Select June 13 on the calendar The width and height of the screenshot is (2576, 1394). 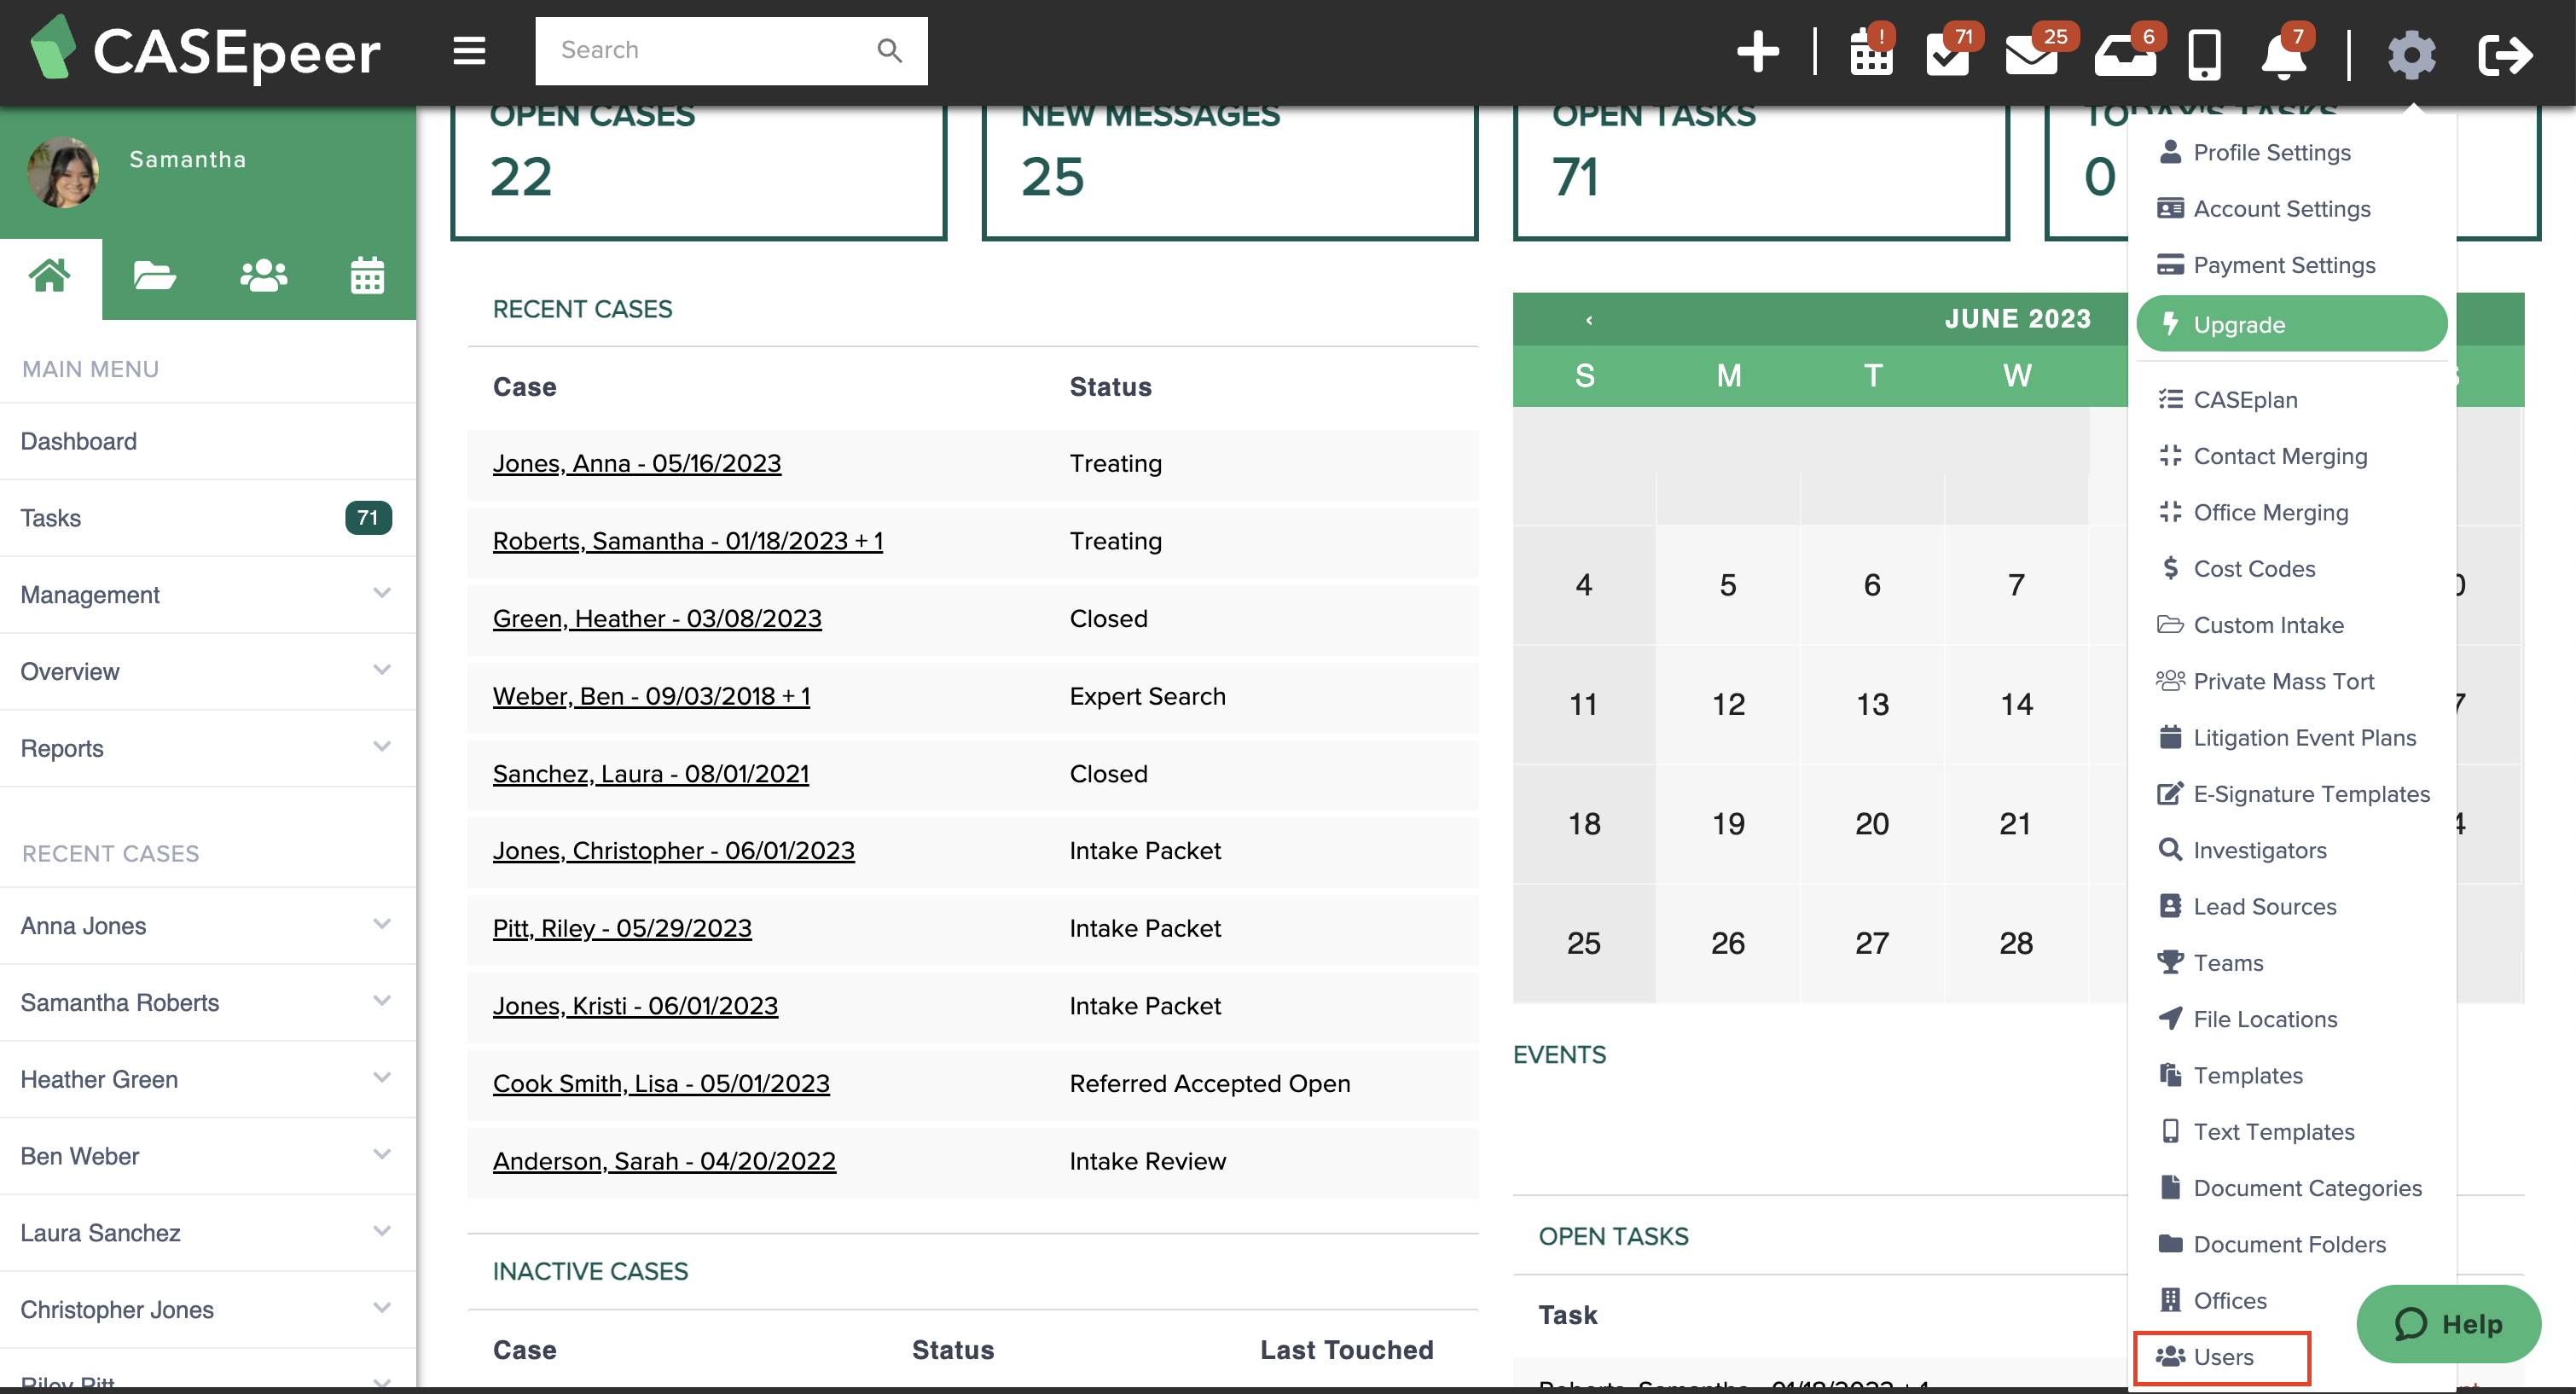click(1872, 704)
